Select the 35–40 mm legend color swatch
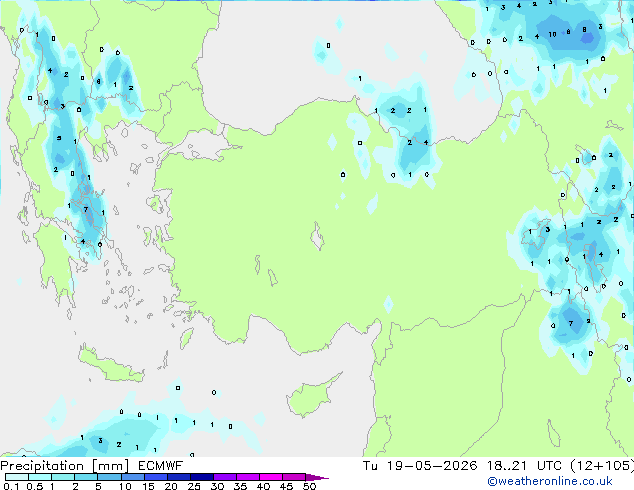The width and height of the screenshot is (634, 490). 247,477
